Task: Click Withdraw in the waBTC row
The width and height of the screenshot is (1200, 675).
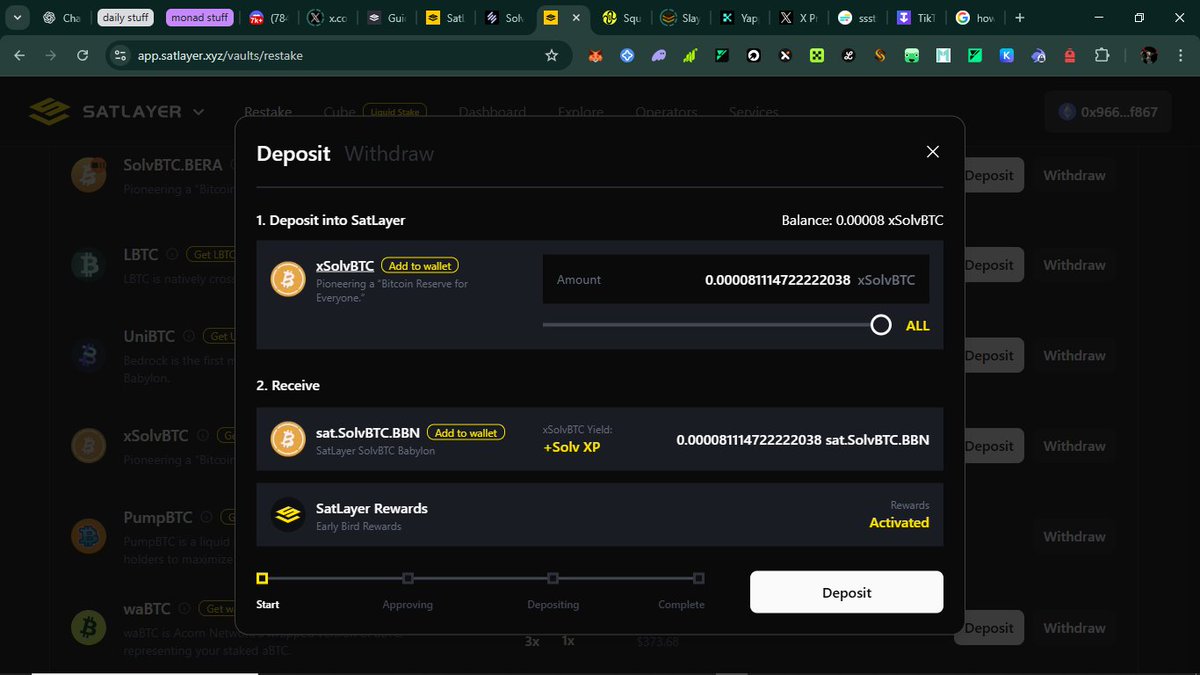Action: point(1074,628)
